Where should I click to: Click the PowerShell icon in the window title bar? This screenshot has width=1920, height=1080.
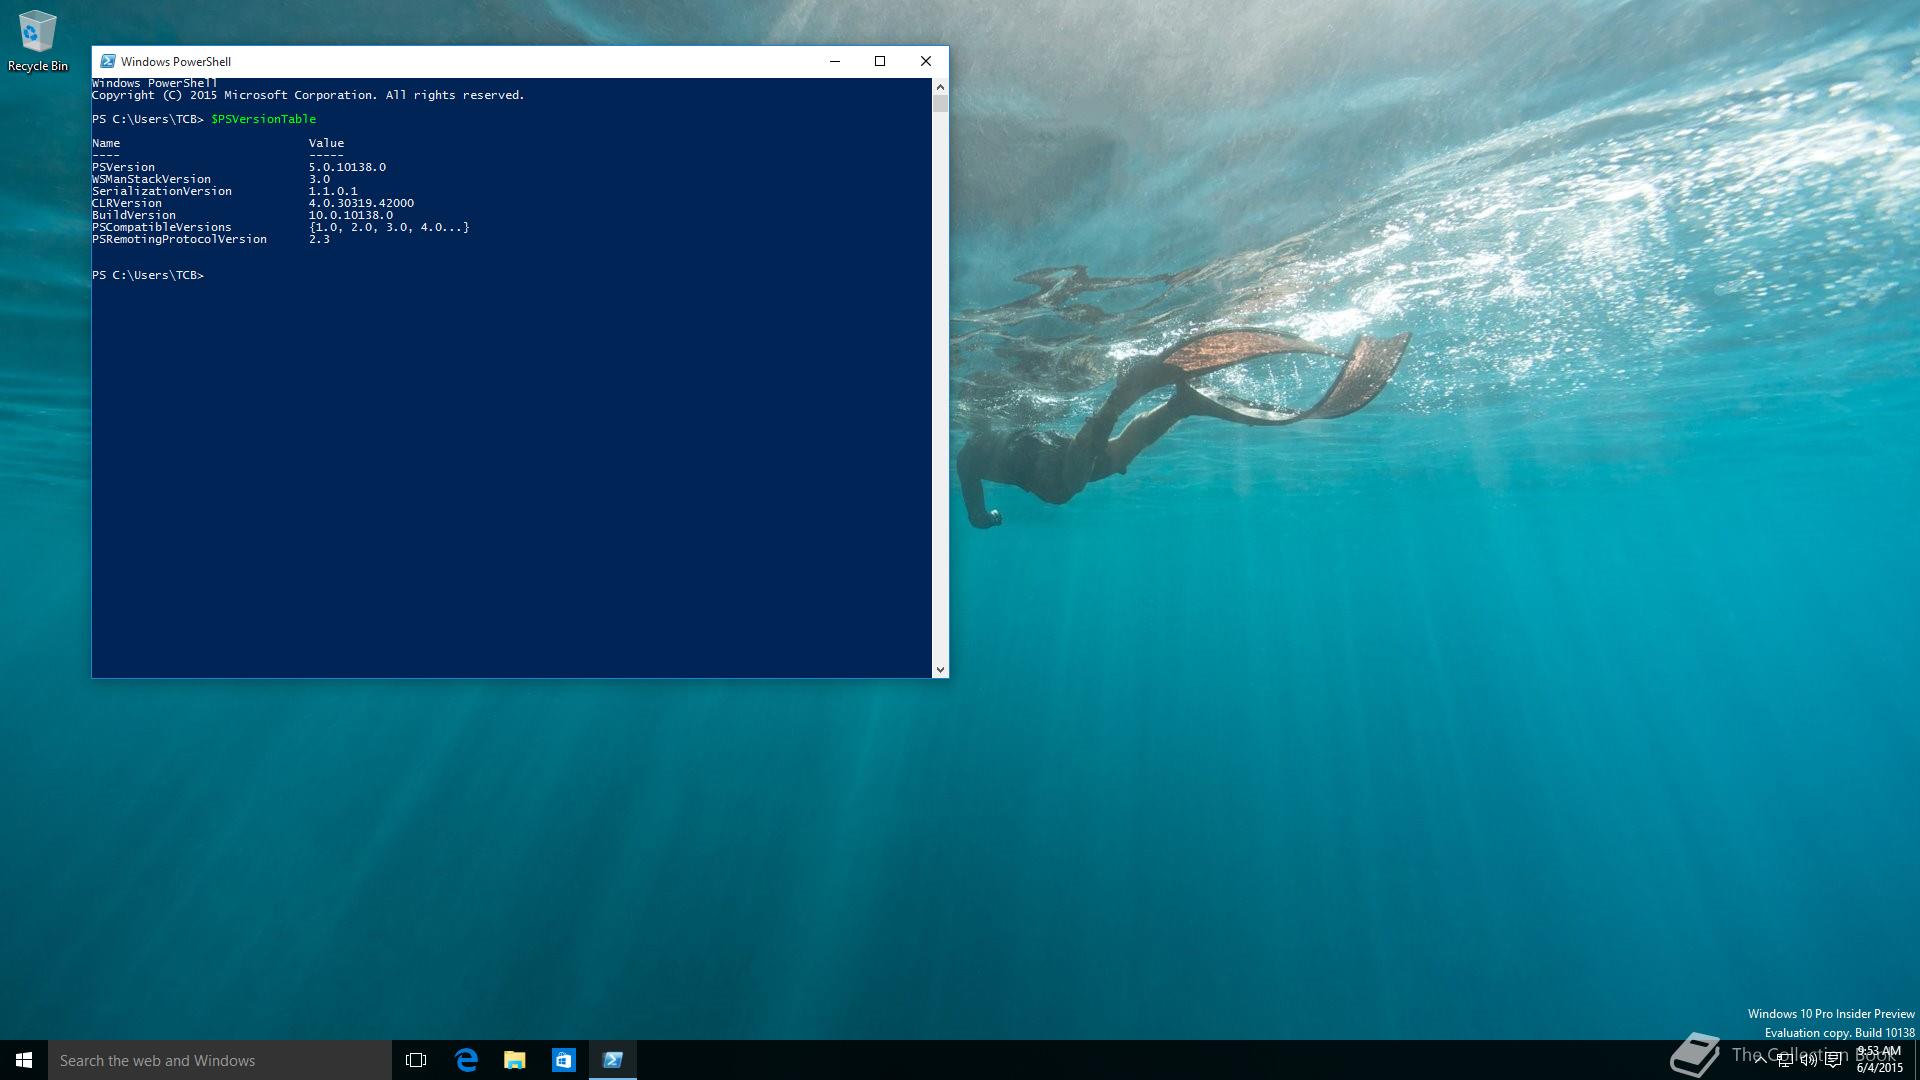[108, 61]
